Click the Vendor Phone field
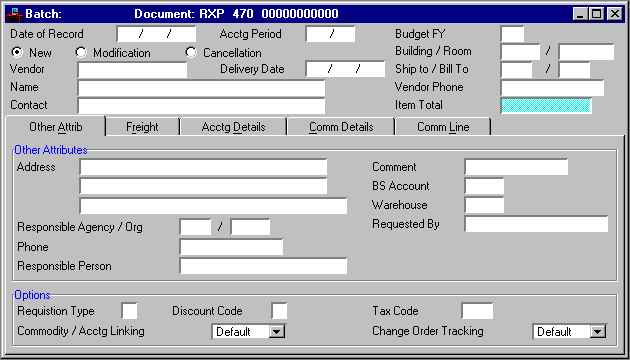Screen dimensions: 630x360 click(x=552, y=88)
